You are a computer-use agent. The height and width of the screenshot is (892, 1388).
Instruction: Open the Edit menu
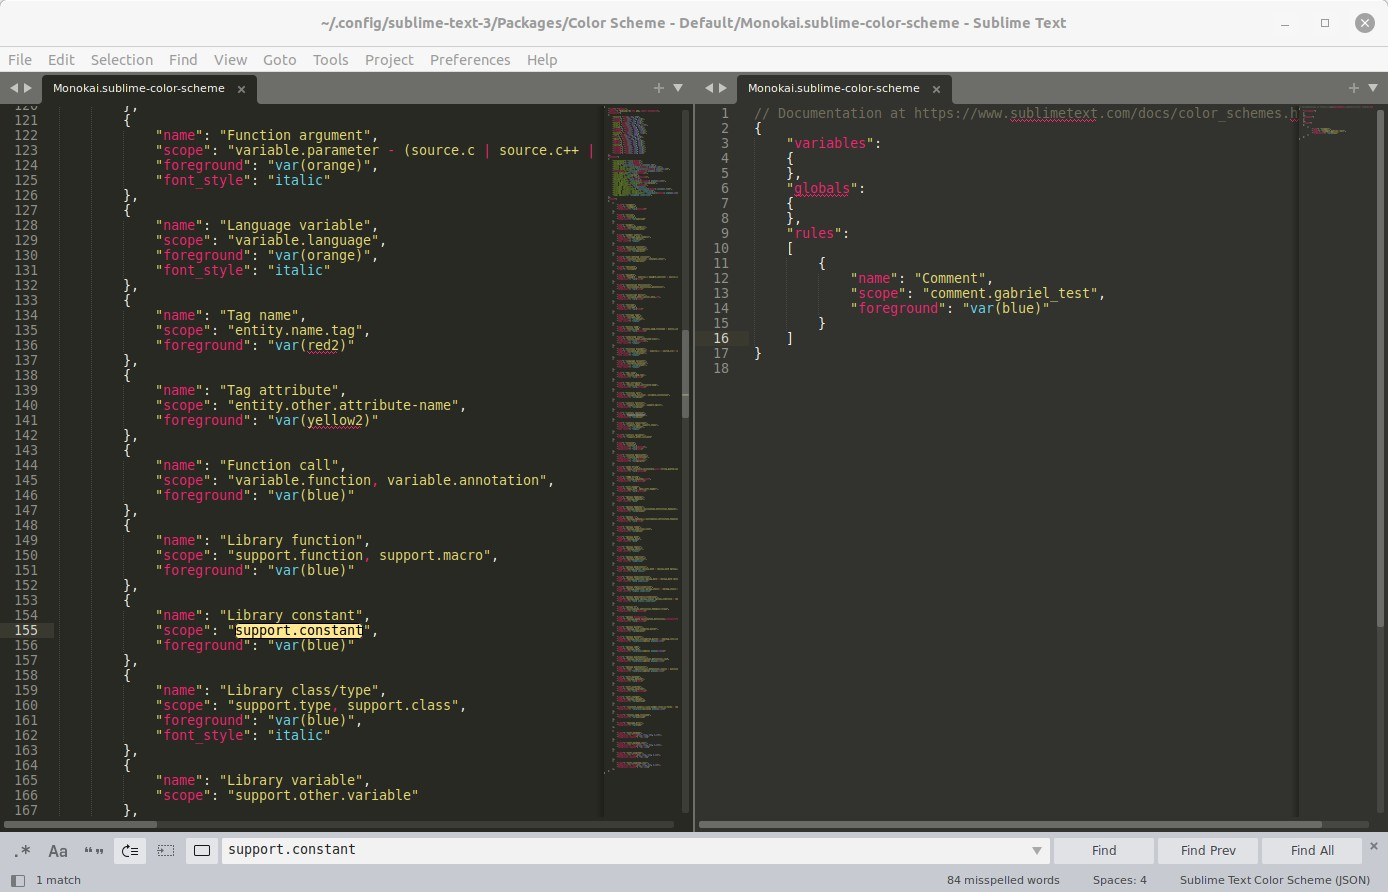(61, 60)
